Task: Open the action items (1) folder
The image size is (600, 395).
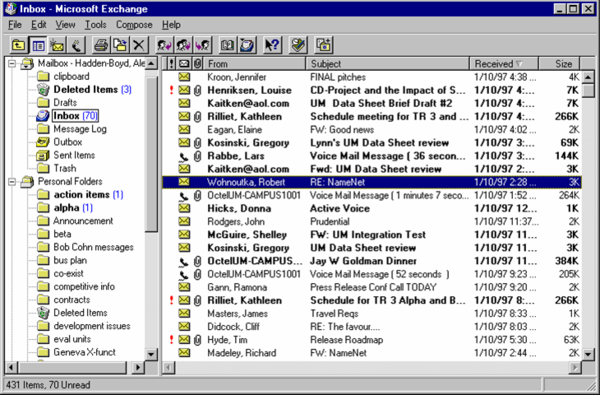Action: pos(88,195)
